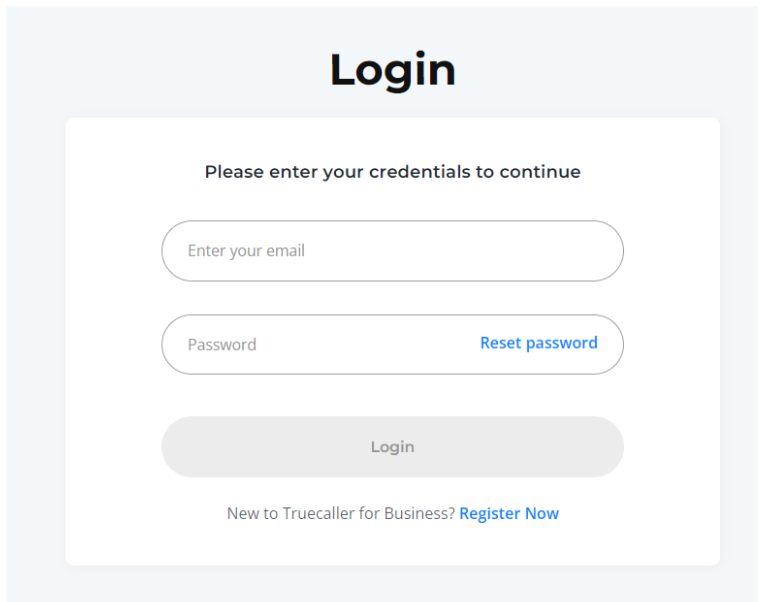This screenshot has width=760, height=602.
Task: Click the blue Register Now text
Action: click(x=509, y=513)
